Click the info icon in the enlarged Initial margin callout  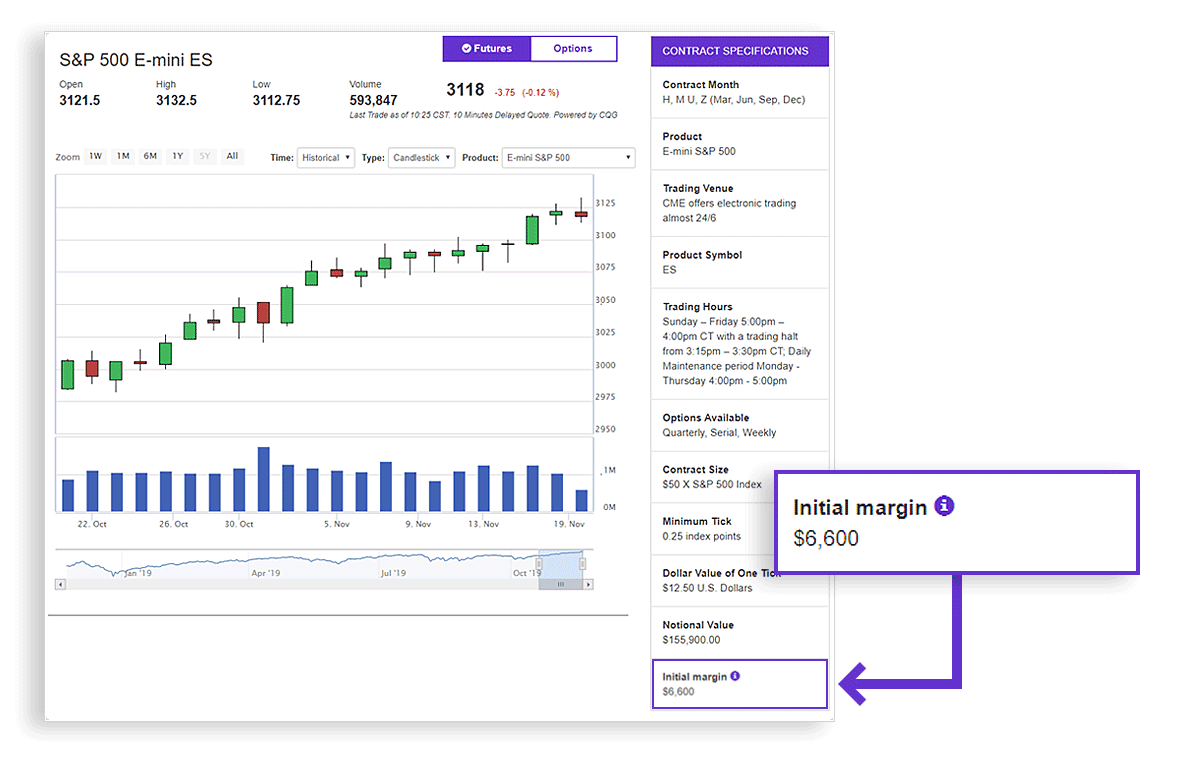[x=944, y=506]
